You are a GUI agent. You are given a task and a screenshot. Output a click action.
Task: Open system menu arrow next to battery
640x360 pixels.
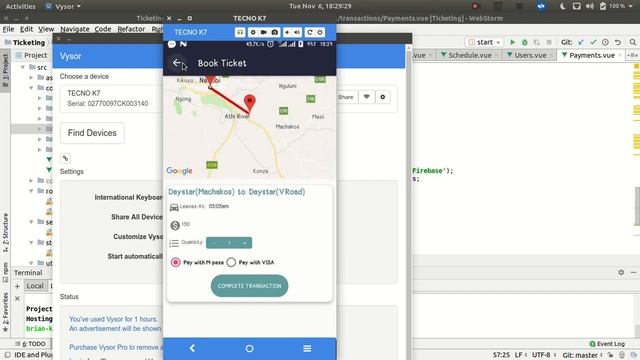coord(631,6)
